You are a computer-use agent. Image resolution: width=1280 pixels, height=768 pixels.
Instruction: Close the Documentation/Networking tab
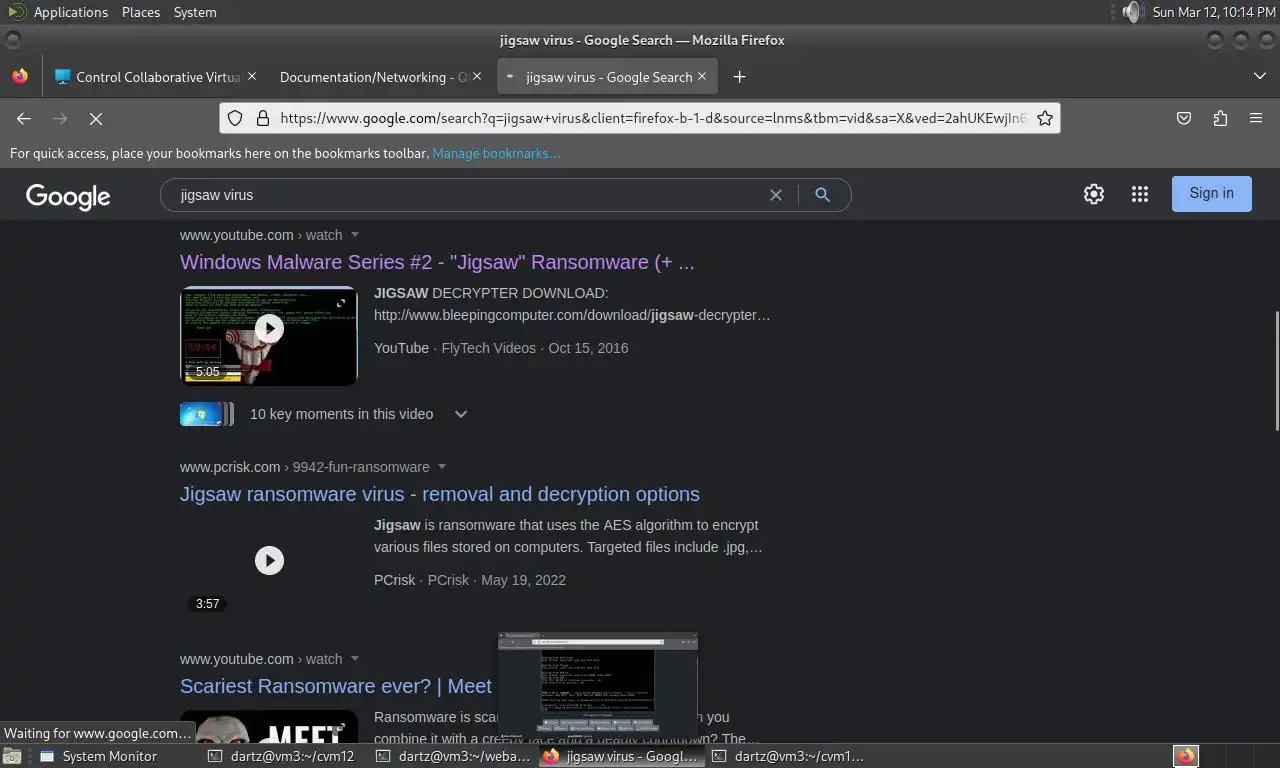477,76
